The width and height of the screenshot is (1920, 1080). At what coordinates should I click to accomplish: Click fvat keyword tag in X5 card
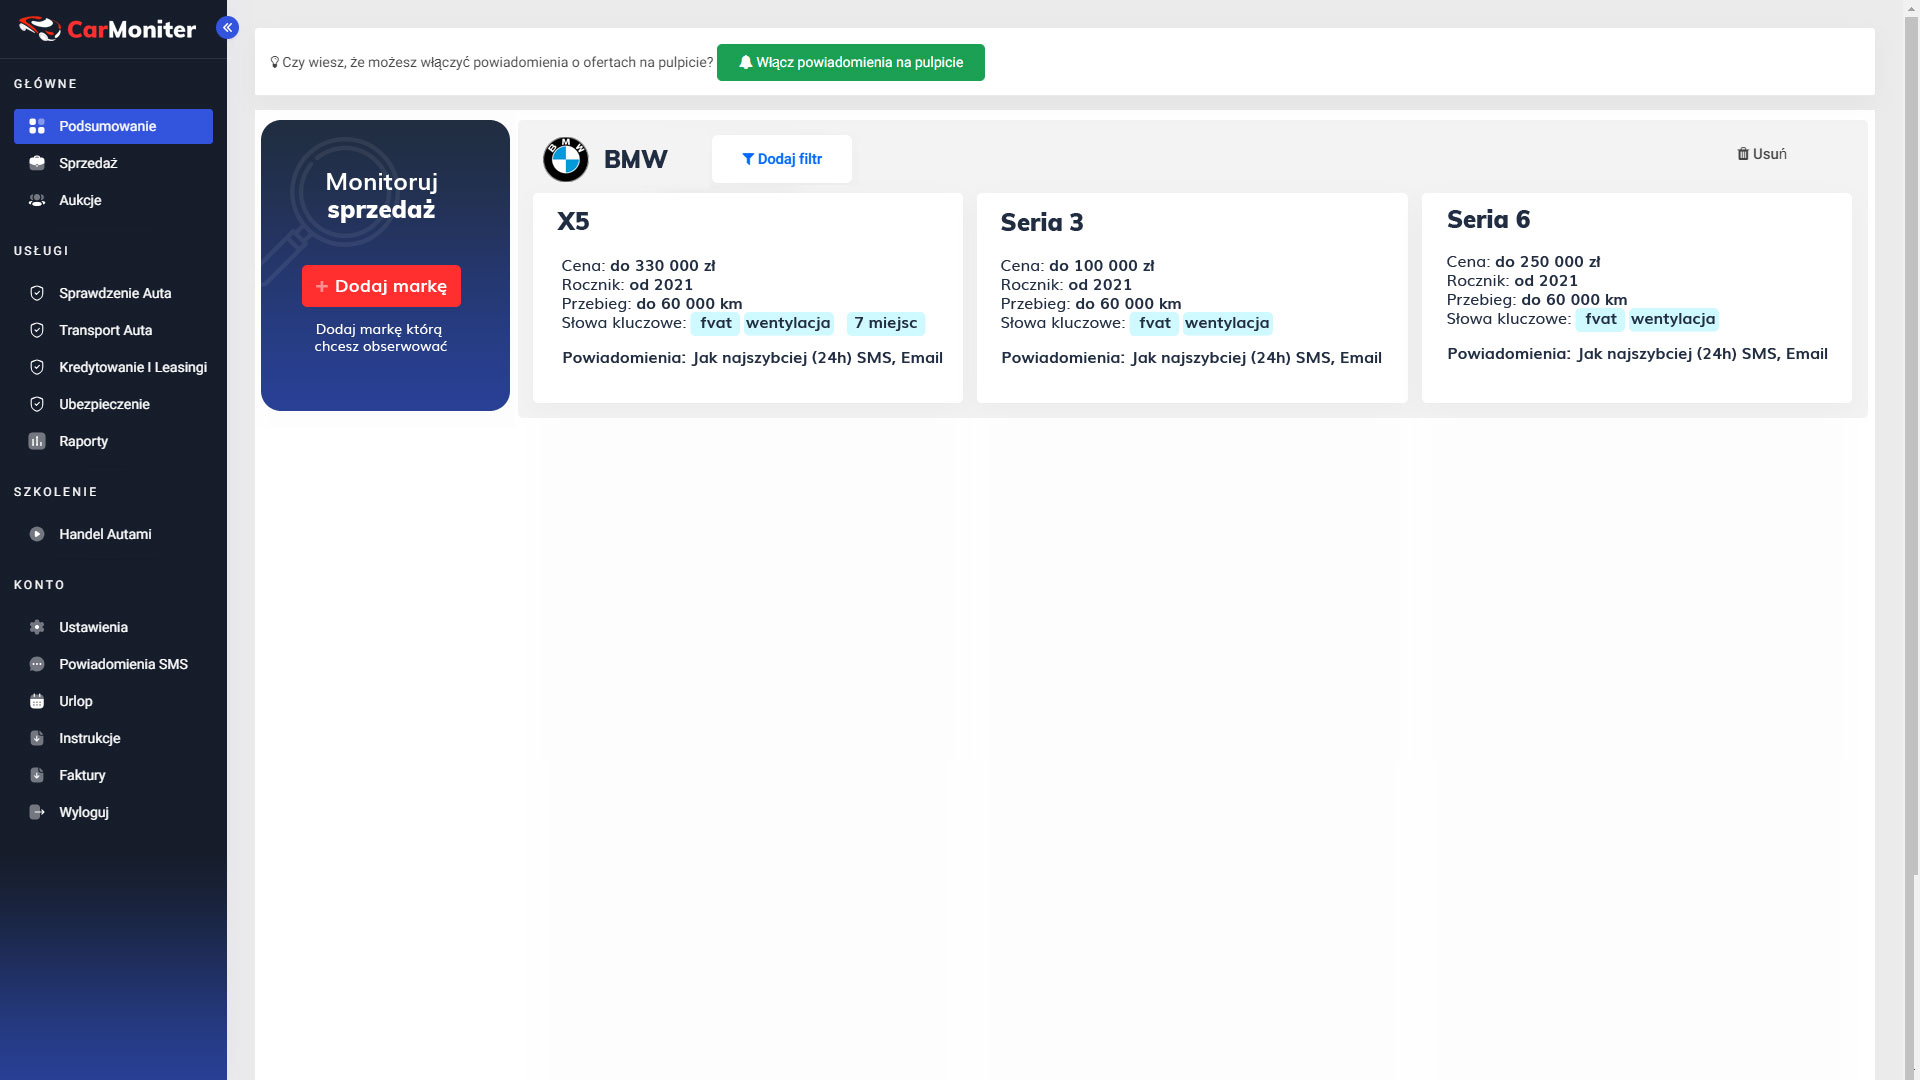coord(716,323)
